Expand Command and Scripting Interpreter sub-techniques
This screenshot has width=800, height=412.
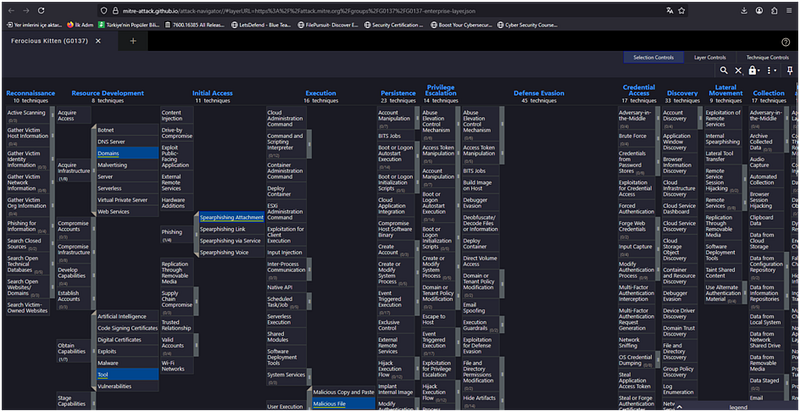click(x=309, y=144)
